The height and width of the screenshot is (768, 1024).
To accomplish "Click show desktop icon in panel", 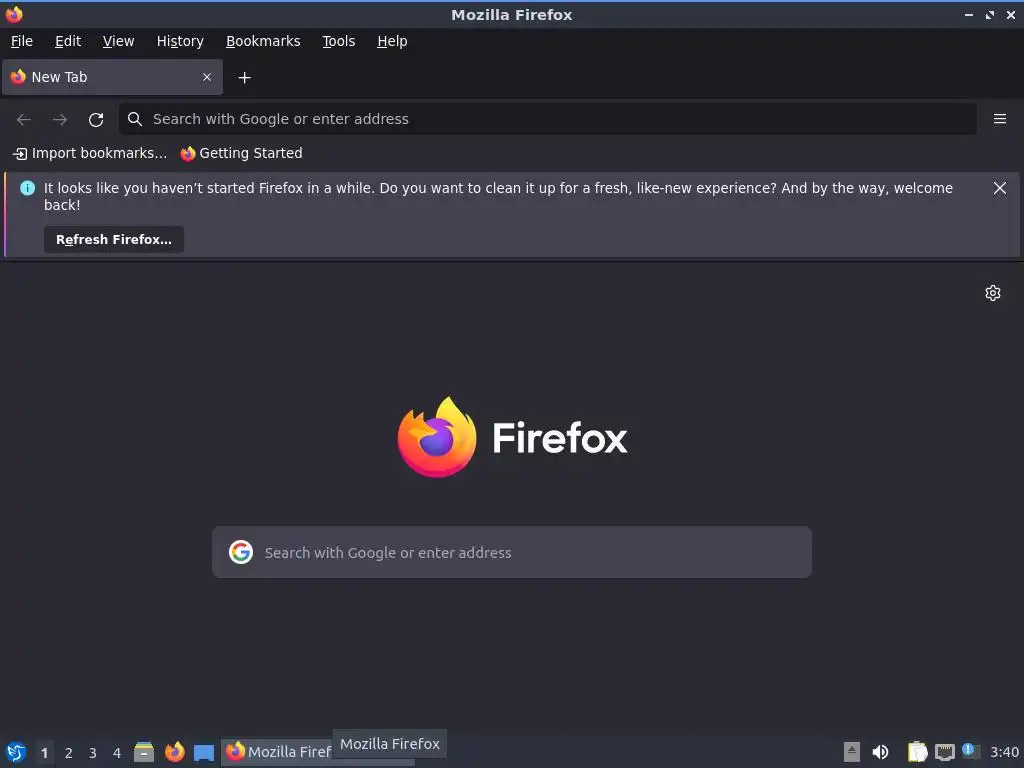I will [204, 752].
